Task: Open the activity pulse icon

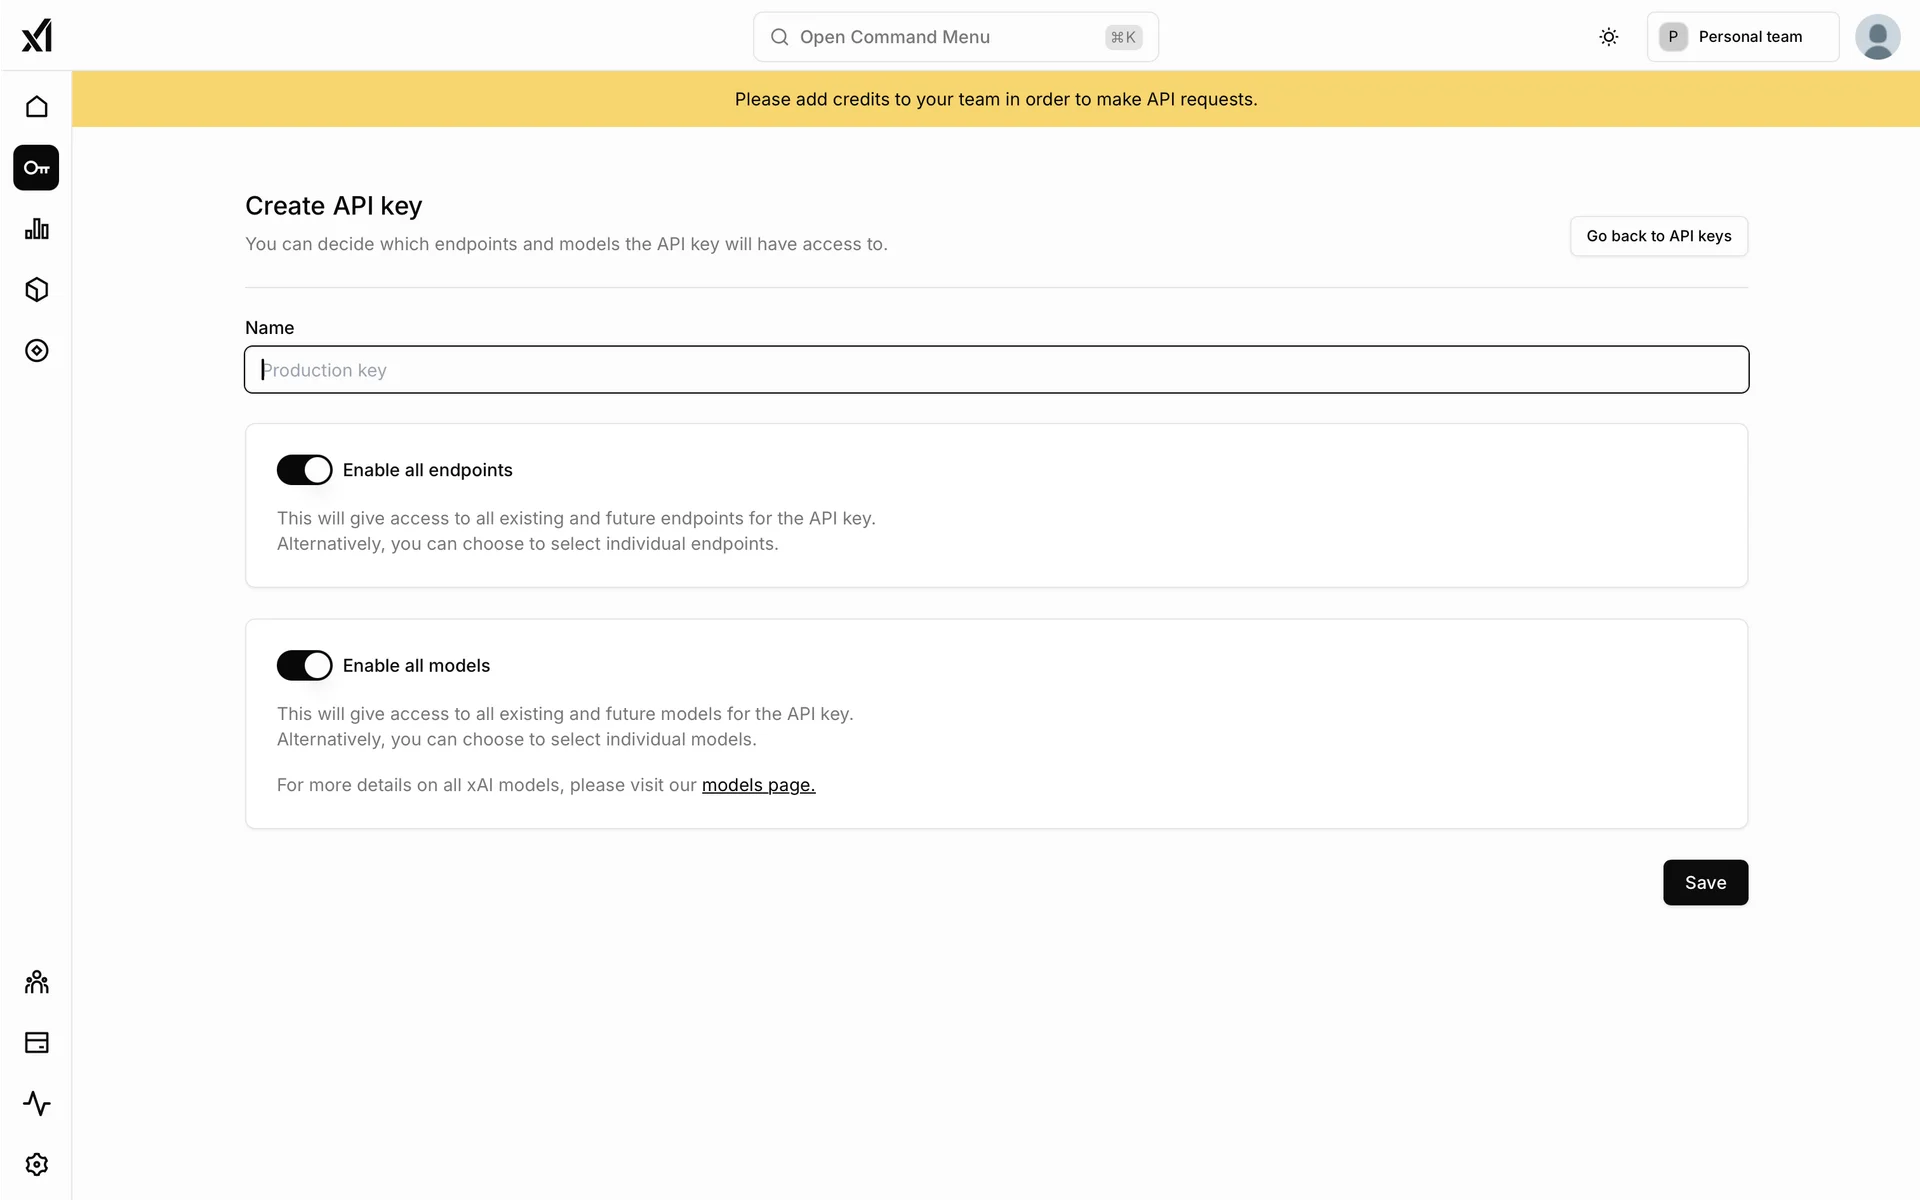Action: coord(37,1104)
